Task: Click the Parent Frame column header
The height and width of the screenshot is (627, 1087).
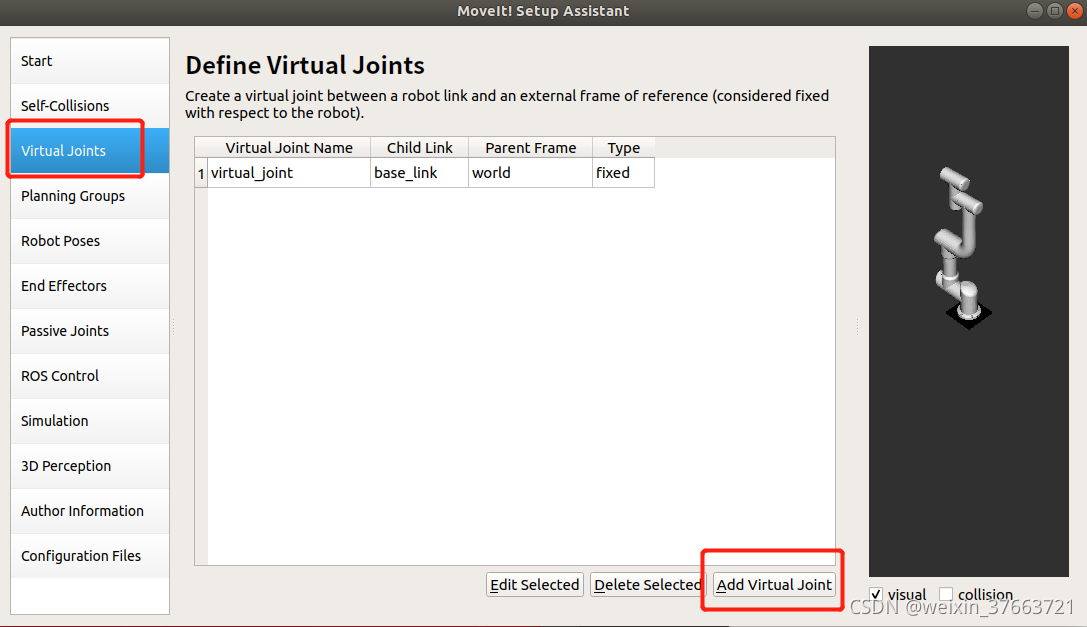Action: point(530,148)
